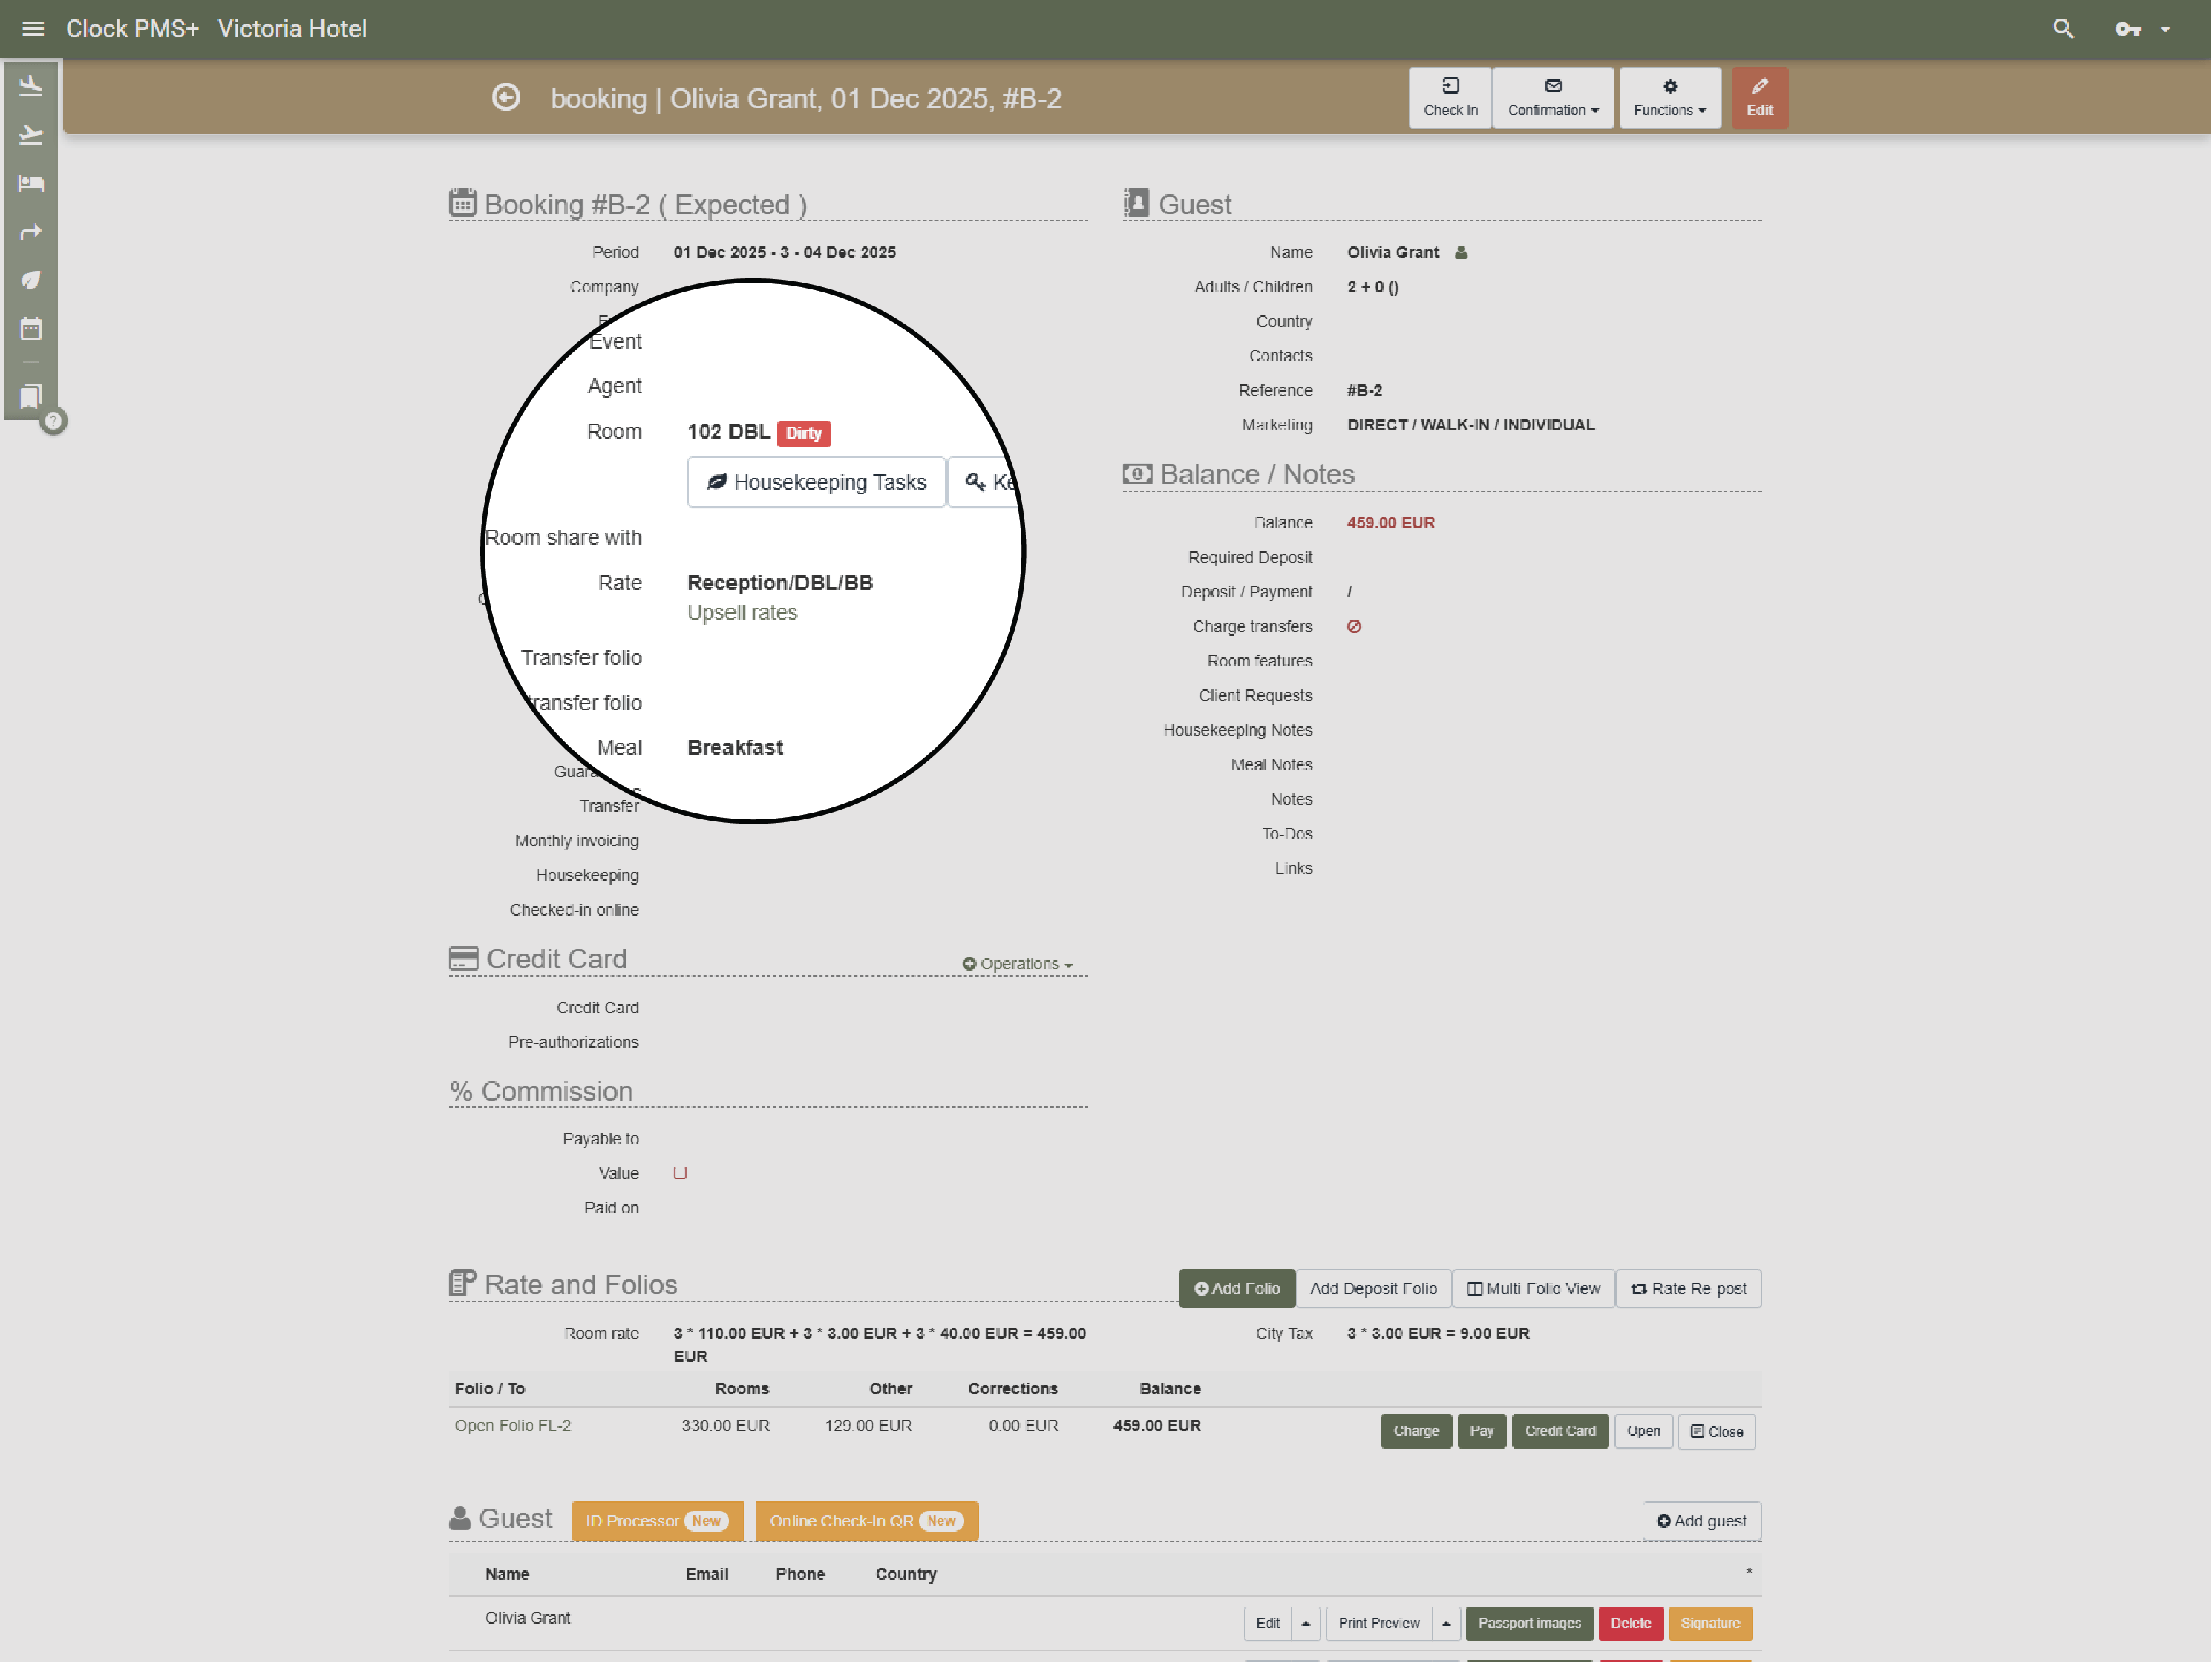Open search via the magnifier icon
The width and height of the screenshot is (2212, 1663).
pos(2063,28)
